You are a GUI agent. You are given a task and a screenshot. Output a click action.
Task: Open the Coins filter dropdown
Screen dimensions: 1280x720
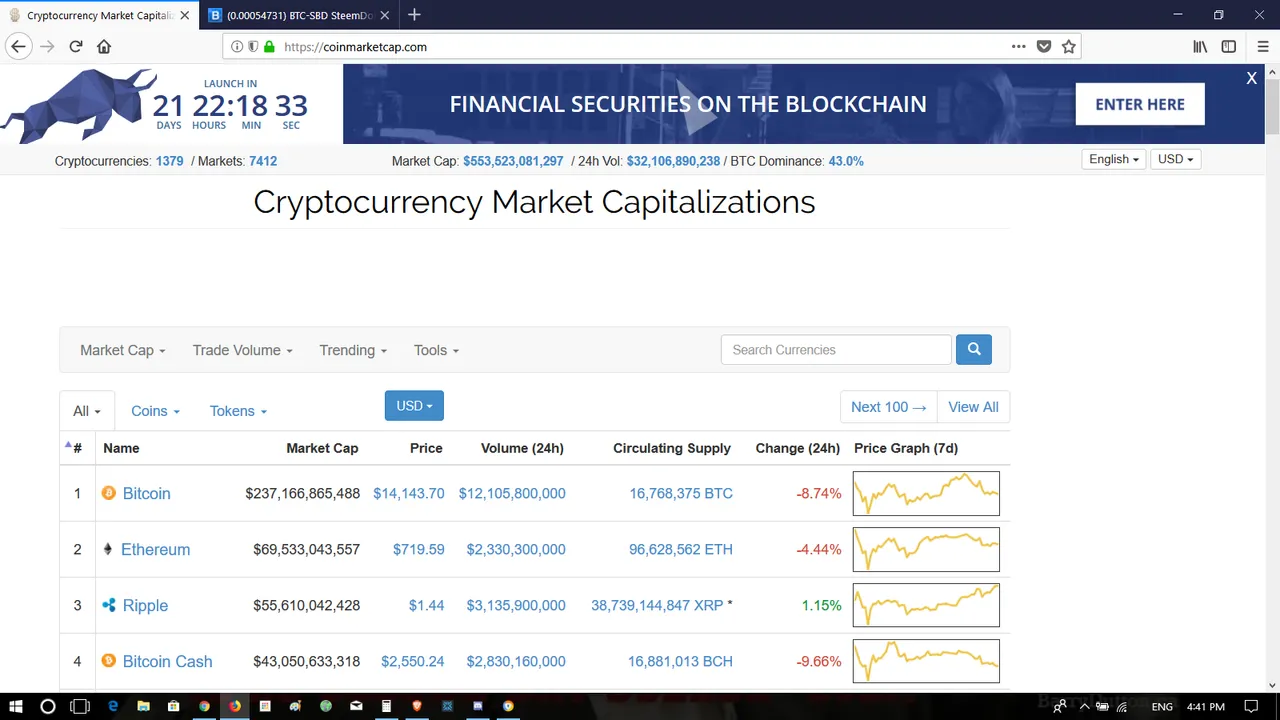point(155,411)
